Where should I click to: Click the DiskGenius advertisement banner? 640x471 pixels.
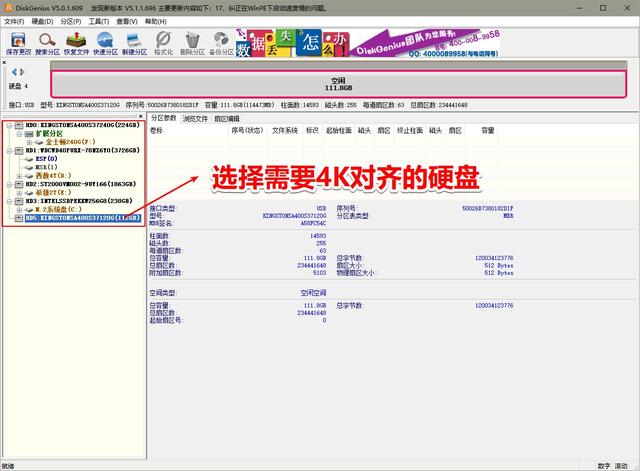coord(367,43)
